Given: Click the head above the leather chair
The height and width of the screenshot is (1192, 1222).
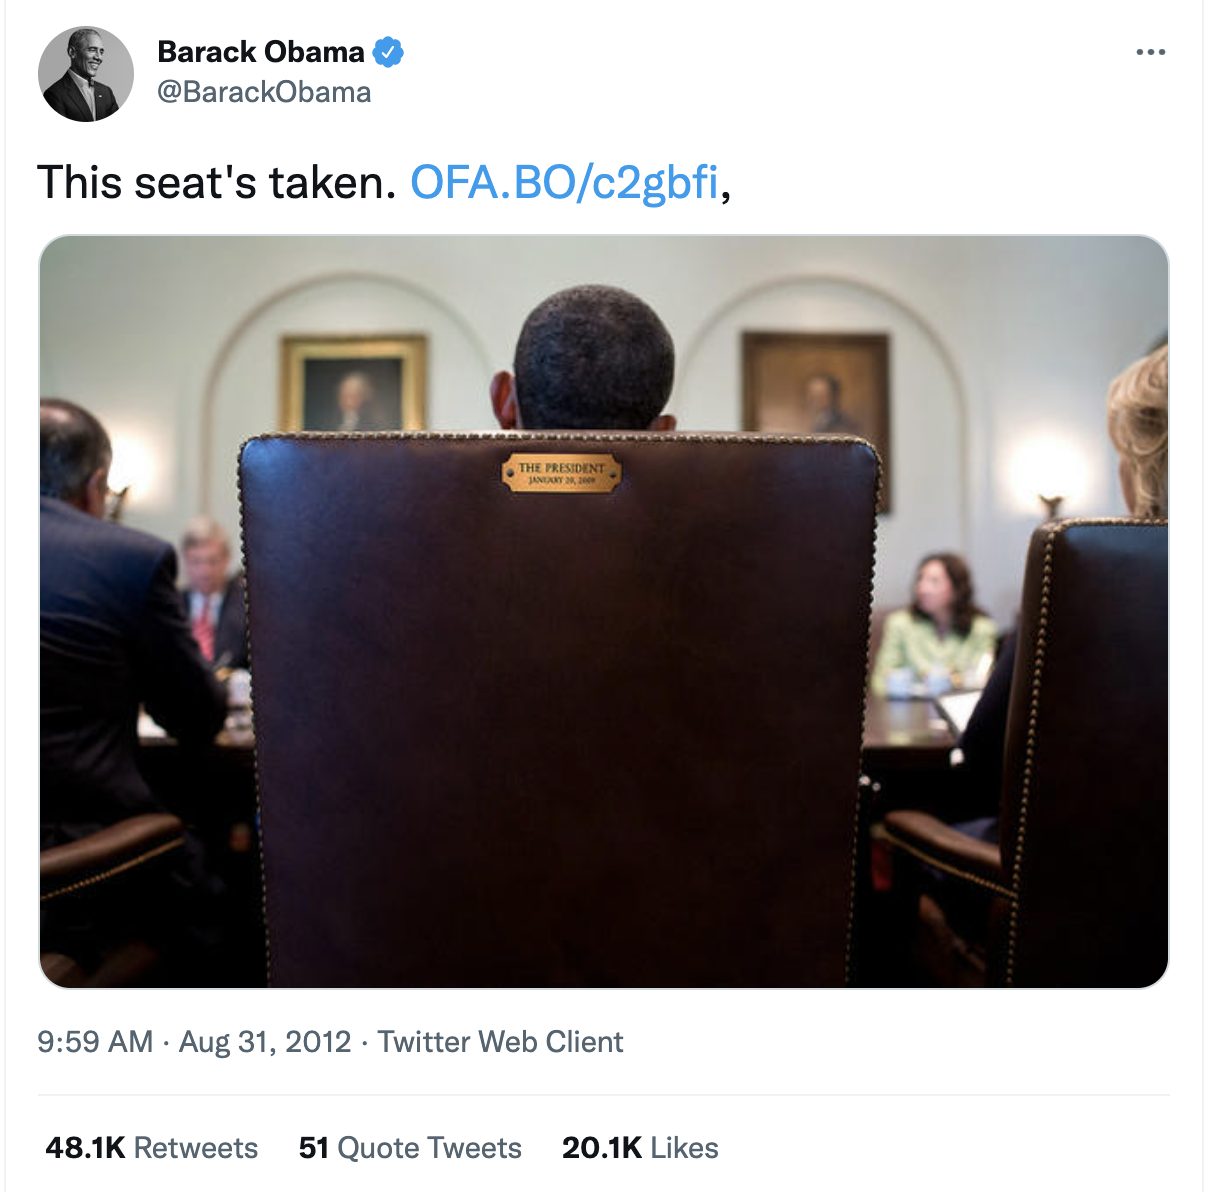Looking at the screenshot, I should pos(592,362).
